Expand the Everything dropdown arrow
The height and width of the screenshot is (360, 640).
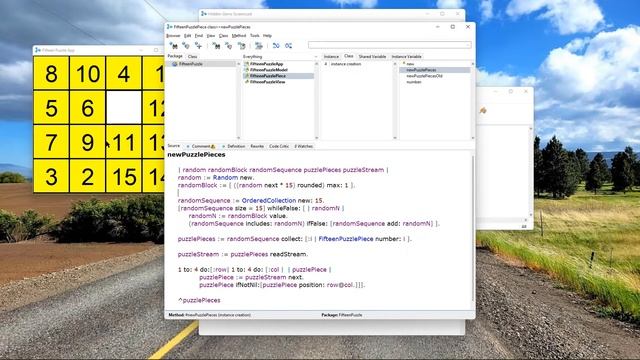coord(316,57)
